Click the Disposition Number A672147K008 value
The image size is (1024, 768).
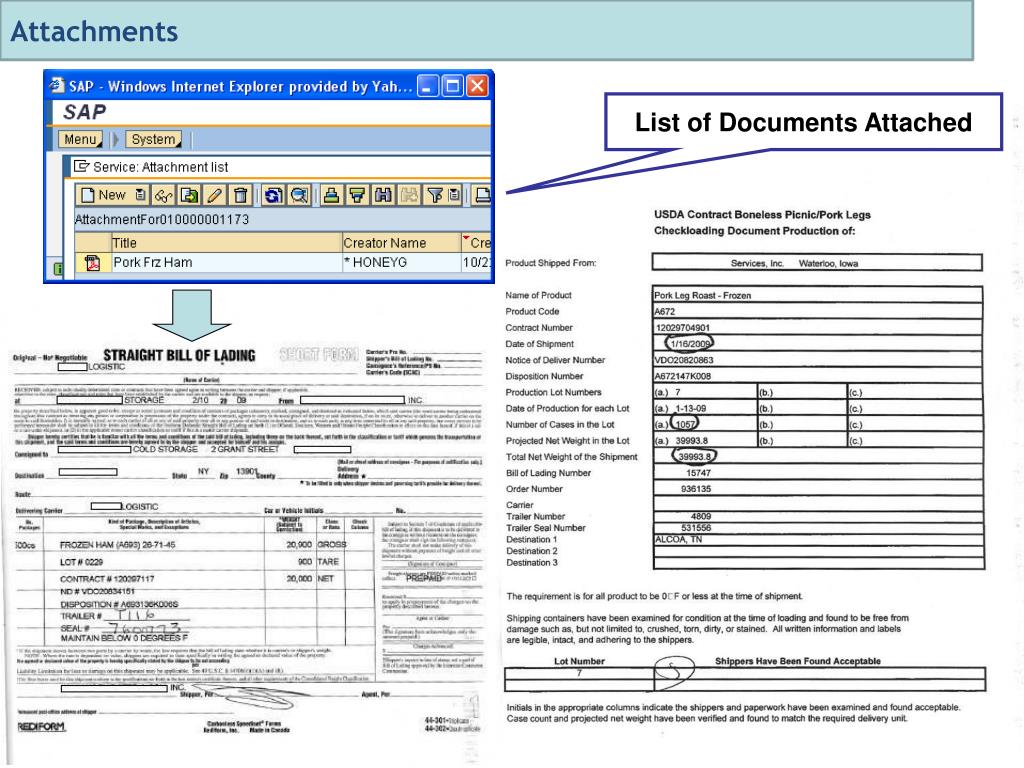click(682, 376)
